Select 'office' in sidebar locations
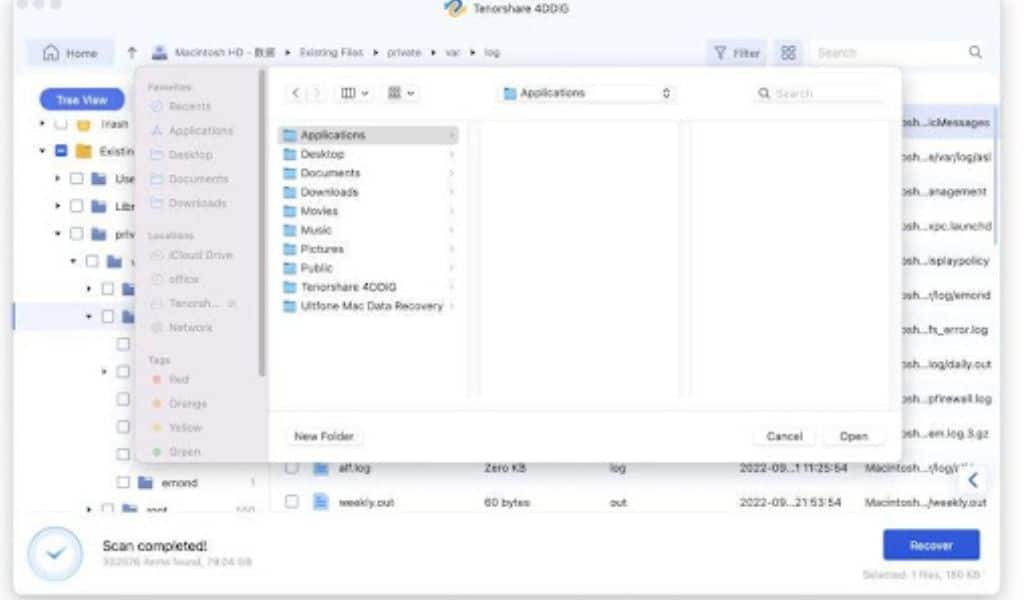 [x=183, y=279]
